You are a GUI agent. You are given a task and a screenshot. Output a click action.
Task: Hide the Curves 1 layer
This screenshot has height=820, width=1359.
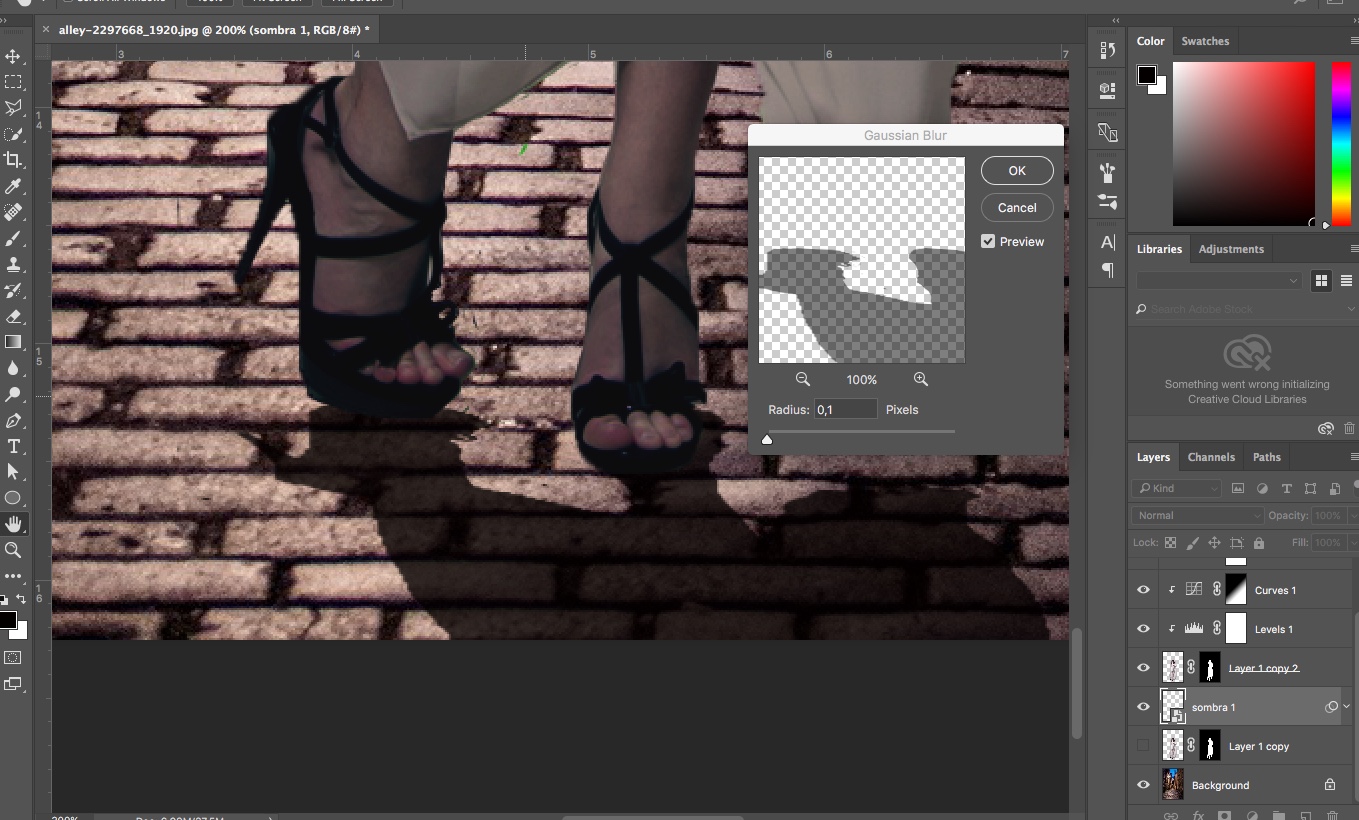pyautogui.click(x=1143, y=590)
